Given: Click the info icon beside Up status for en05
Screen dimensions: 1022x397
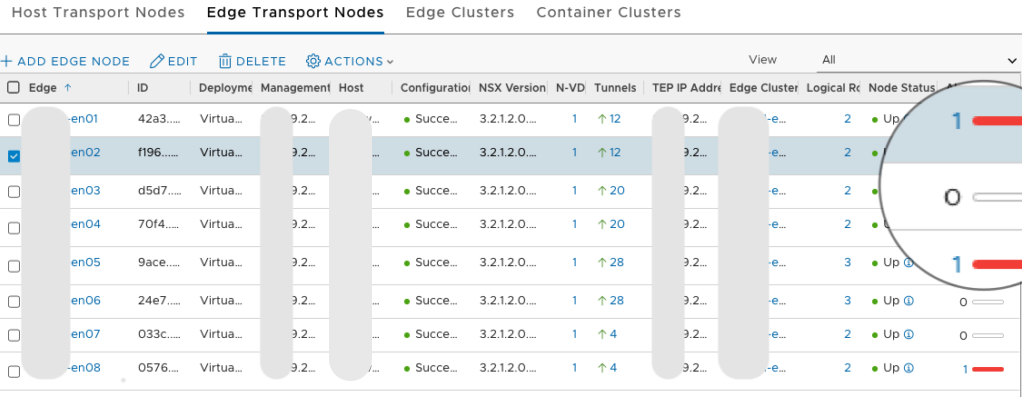Looking at the screenshot, I should click(x=909, y=262).
